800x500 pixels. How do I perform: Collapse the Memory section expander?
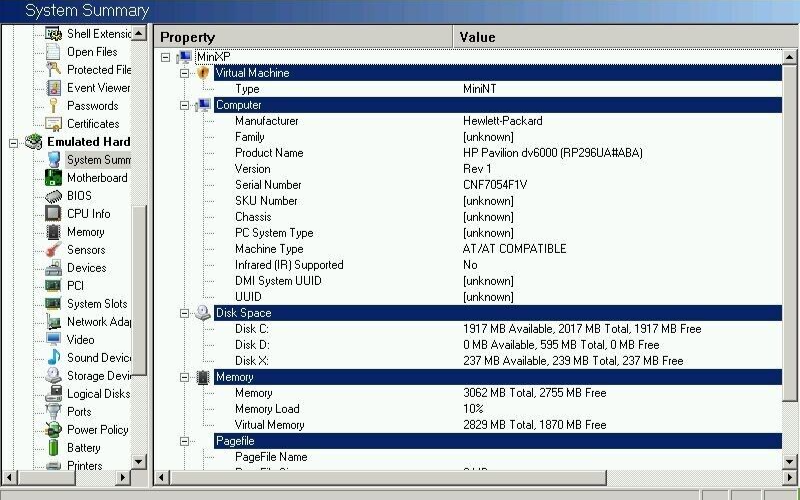pyautogui.click(x=184, y=378)
